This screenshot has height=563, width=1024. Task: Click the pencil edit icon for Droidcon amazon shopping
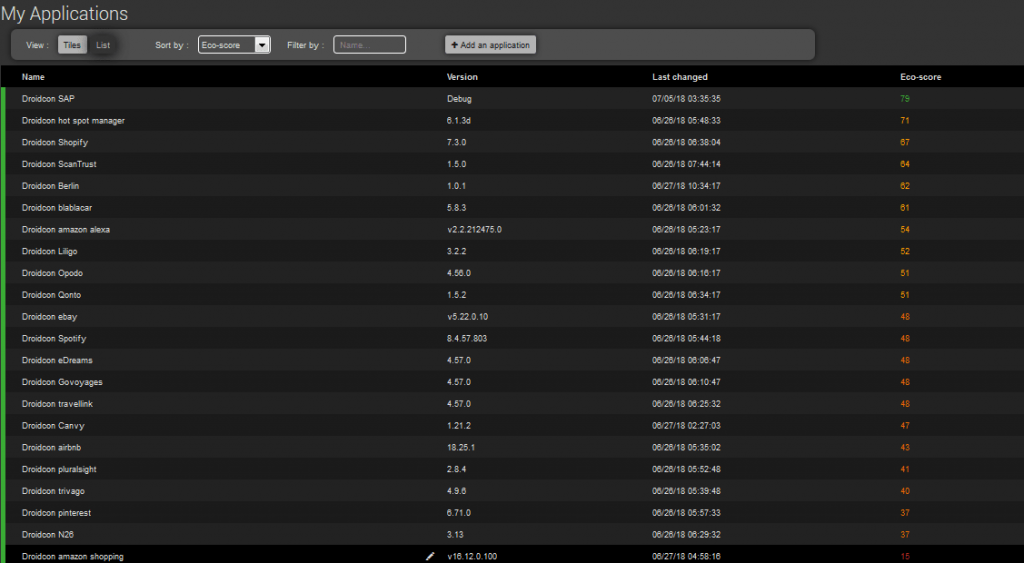pos(430,556)
